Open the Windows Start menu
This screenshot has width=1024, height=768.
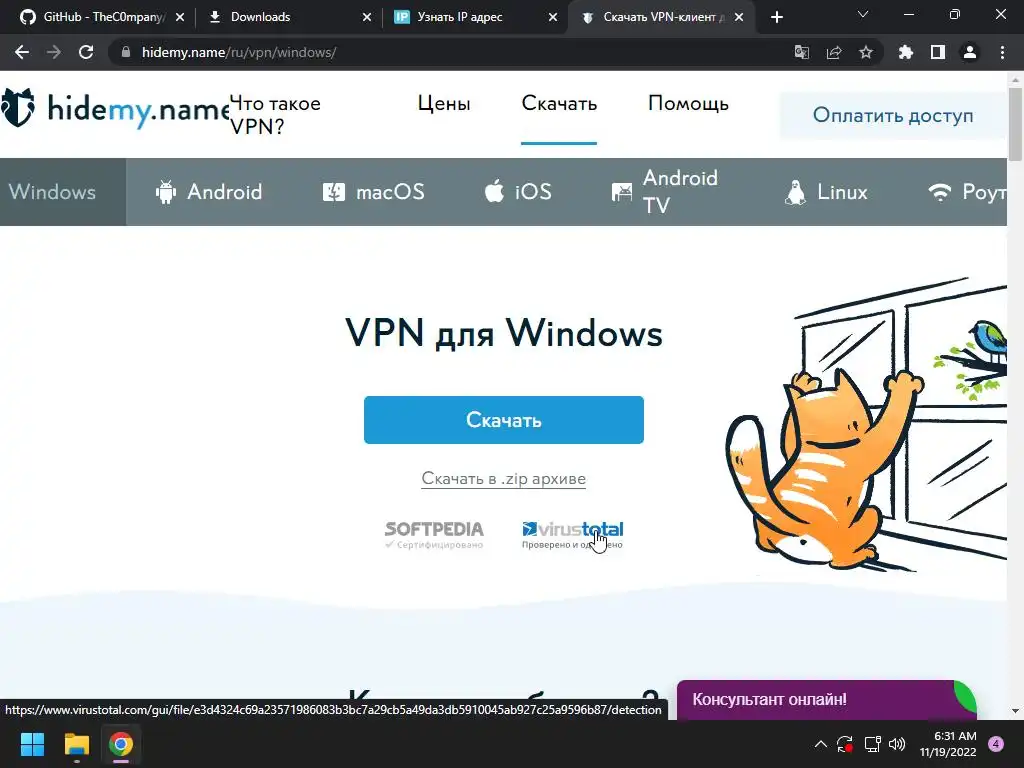32,744
